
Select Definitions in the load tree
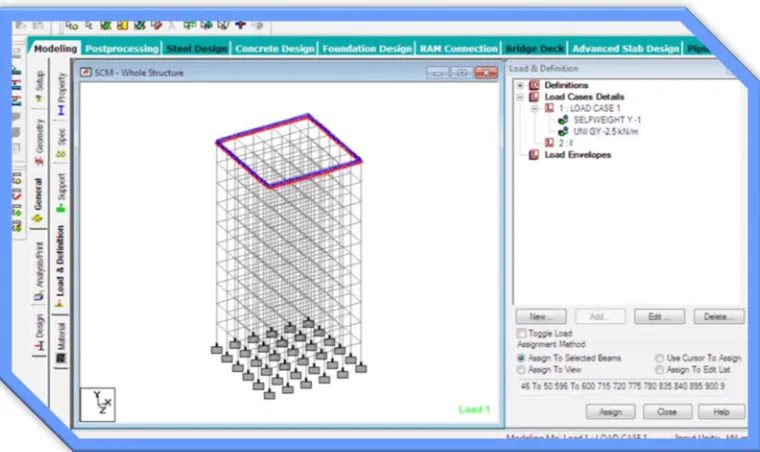tap(566, 85)
